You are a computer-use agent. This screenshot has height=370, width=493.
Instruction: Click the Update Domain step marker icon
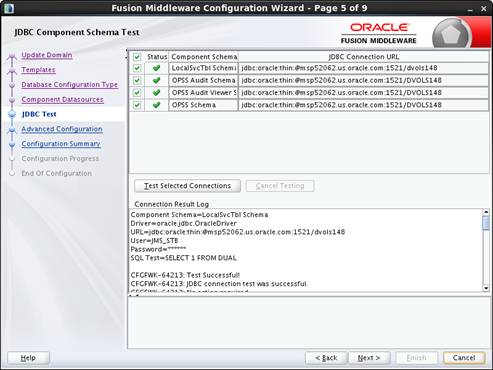click(12, 56)
